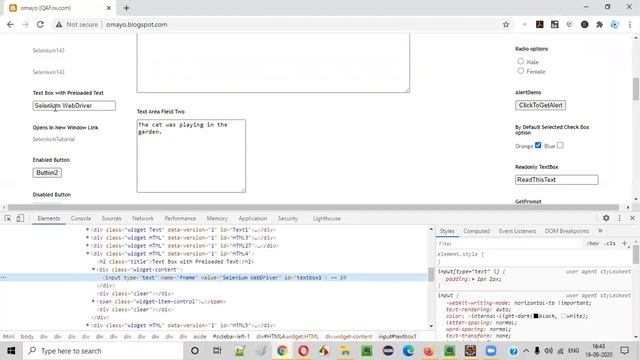Close the DevTools panel

click(x=632, y=218)
